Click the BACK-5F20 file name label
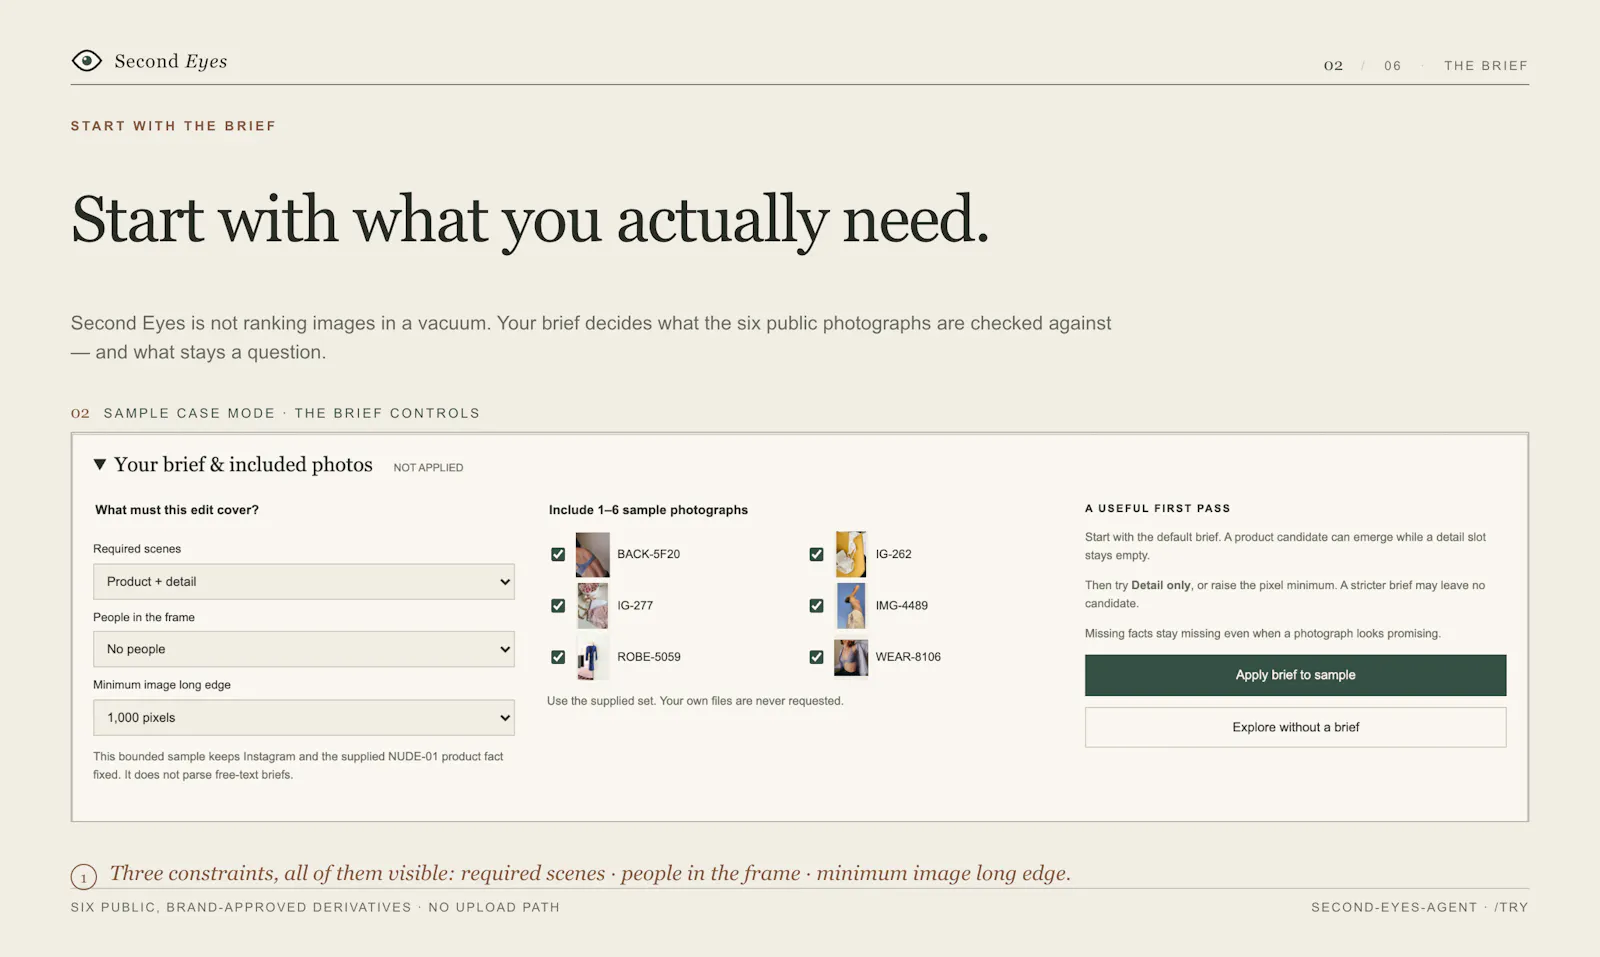The width and height of the screenshot is (1600, 957). 648,554
